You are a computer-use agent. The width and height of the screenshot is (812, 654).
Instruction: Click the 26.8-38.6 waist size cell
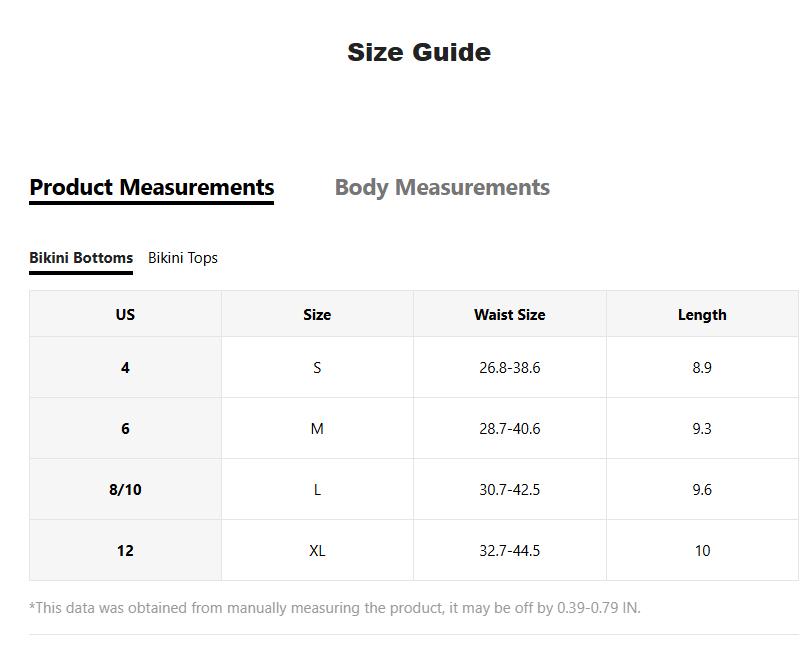(x=509, y=368)
